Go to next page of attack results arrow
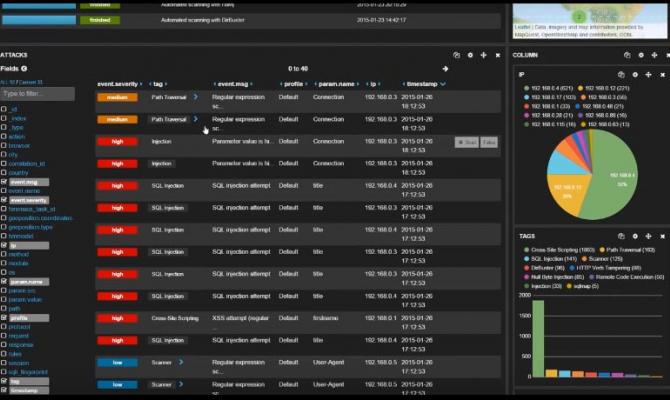 point(445,69)
